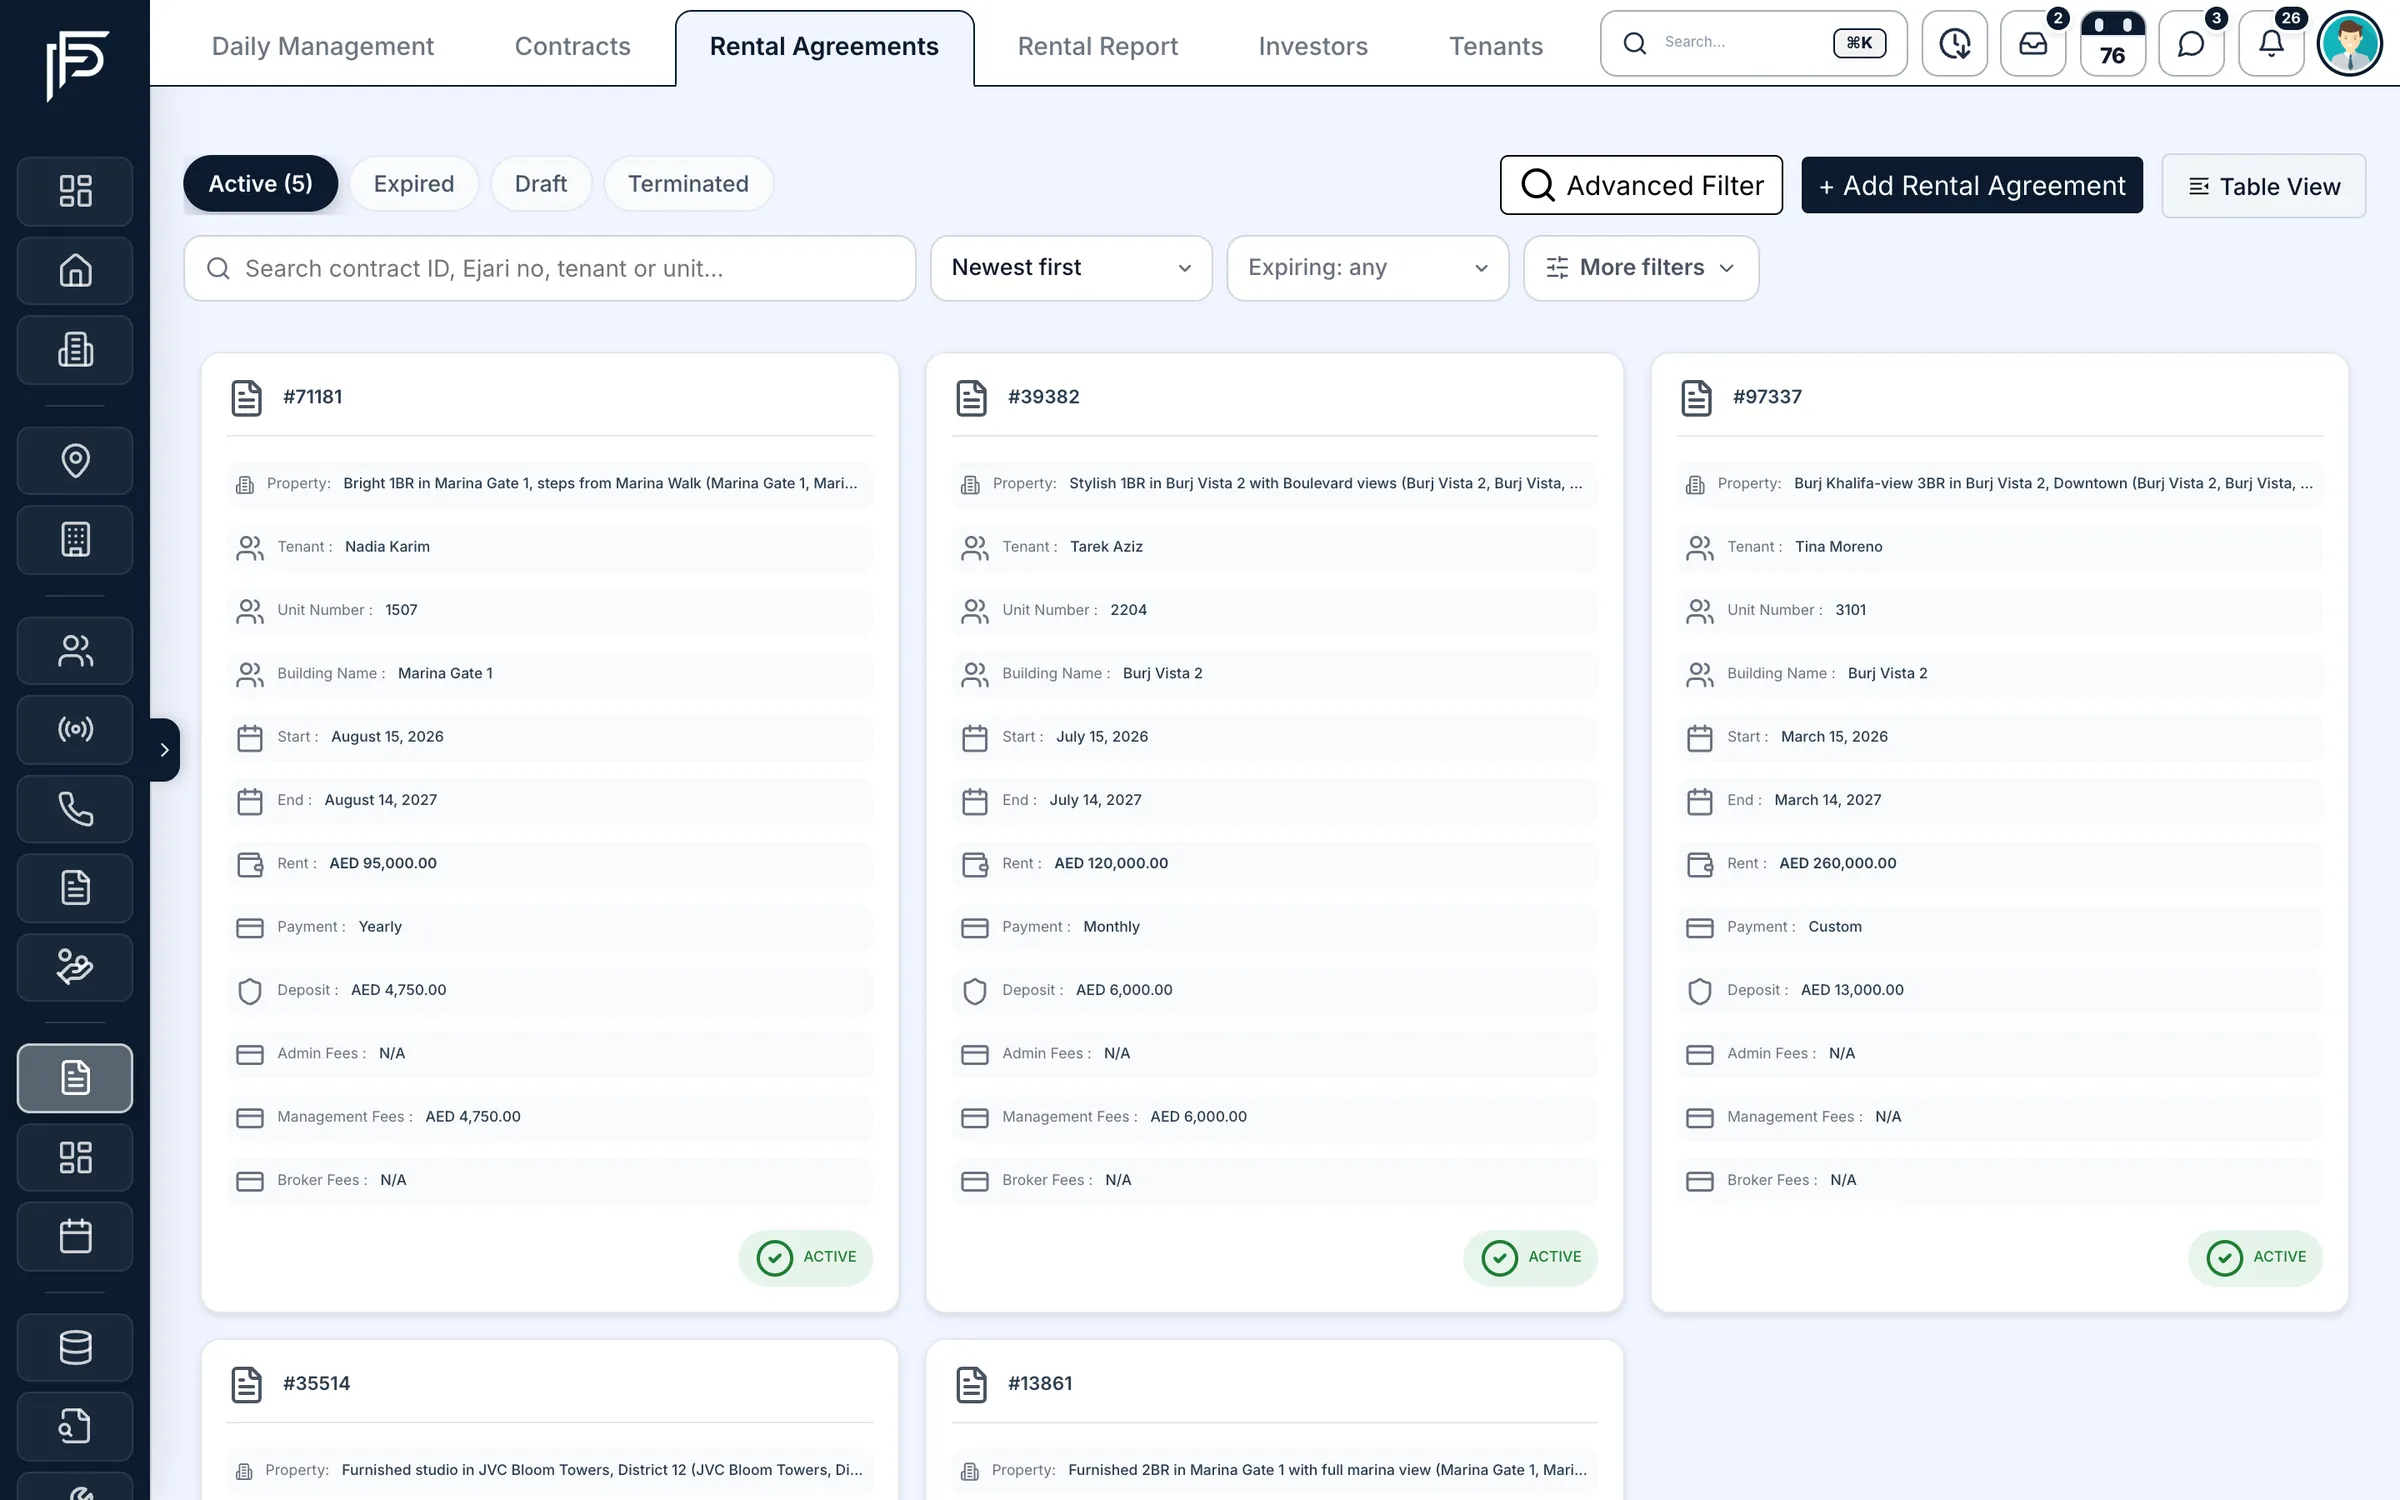Open the inbox icon with badge 2
The width and height of the screenshot is (2400, 1500).
[2033, 43]
